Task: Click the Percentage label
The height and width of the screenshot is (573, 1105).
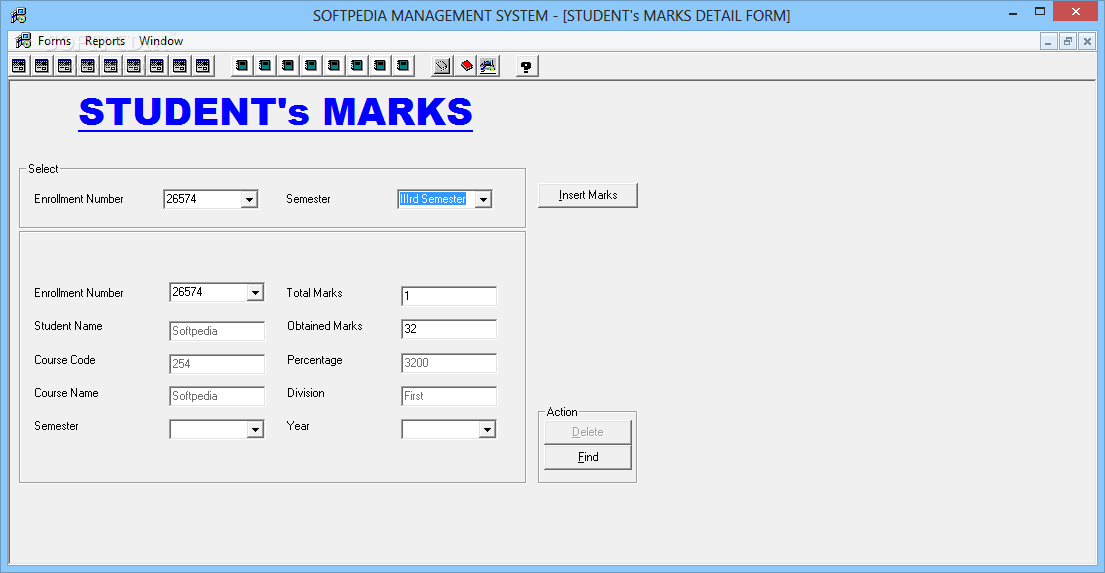Action: [315, 359]
